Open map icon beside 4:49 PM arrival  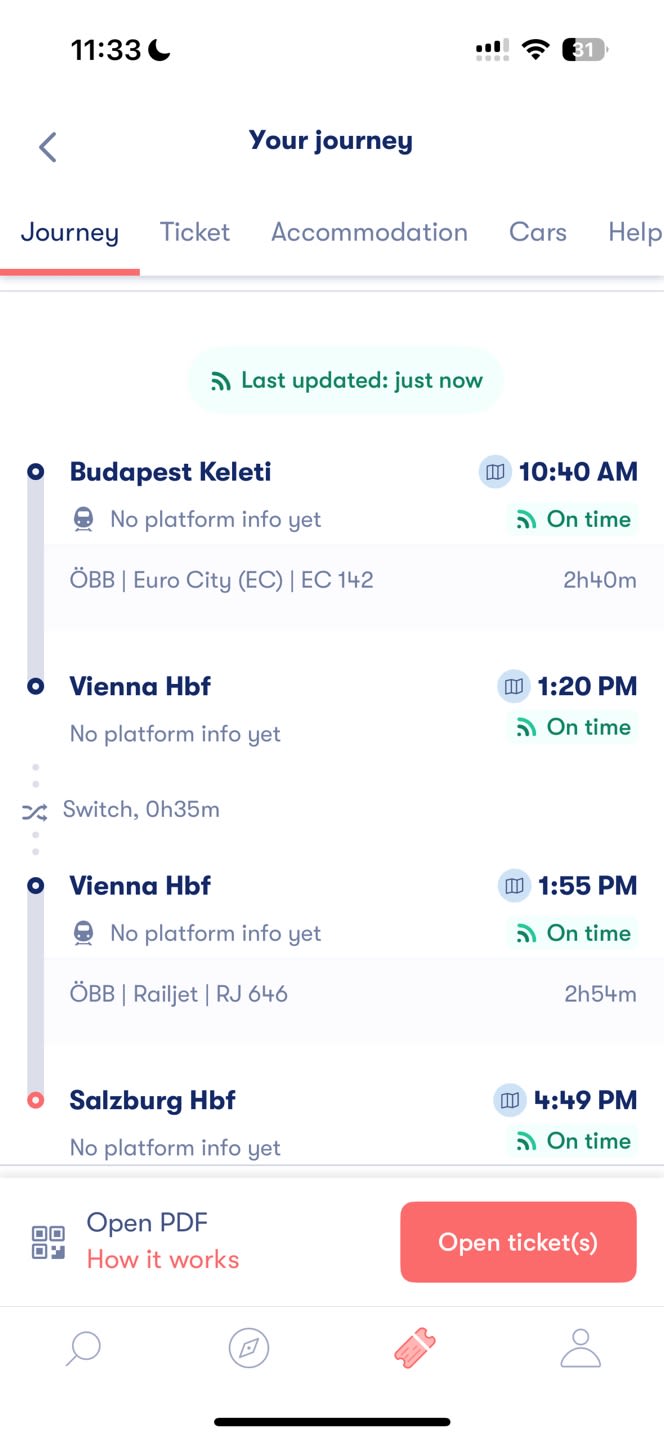[510, 1100]
